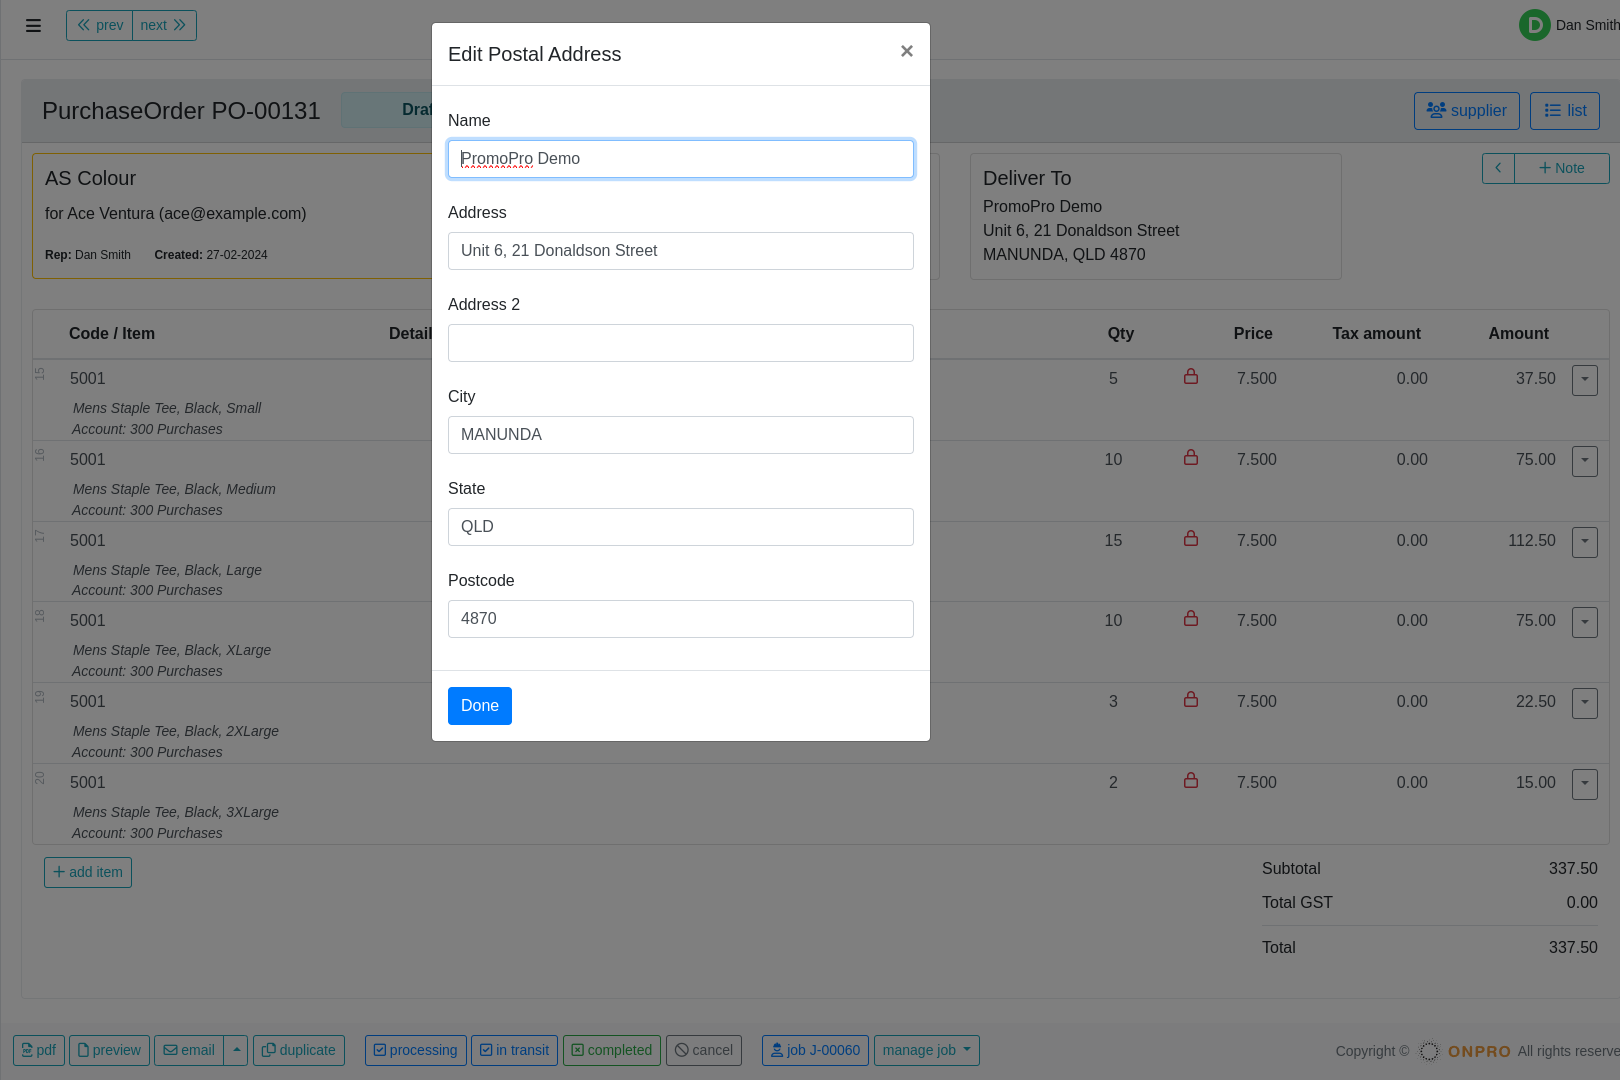The image size is (1620, 1080).
Task: Close the Edit Postal Address dialog
Action: click(906, 51)
